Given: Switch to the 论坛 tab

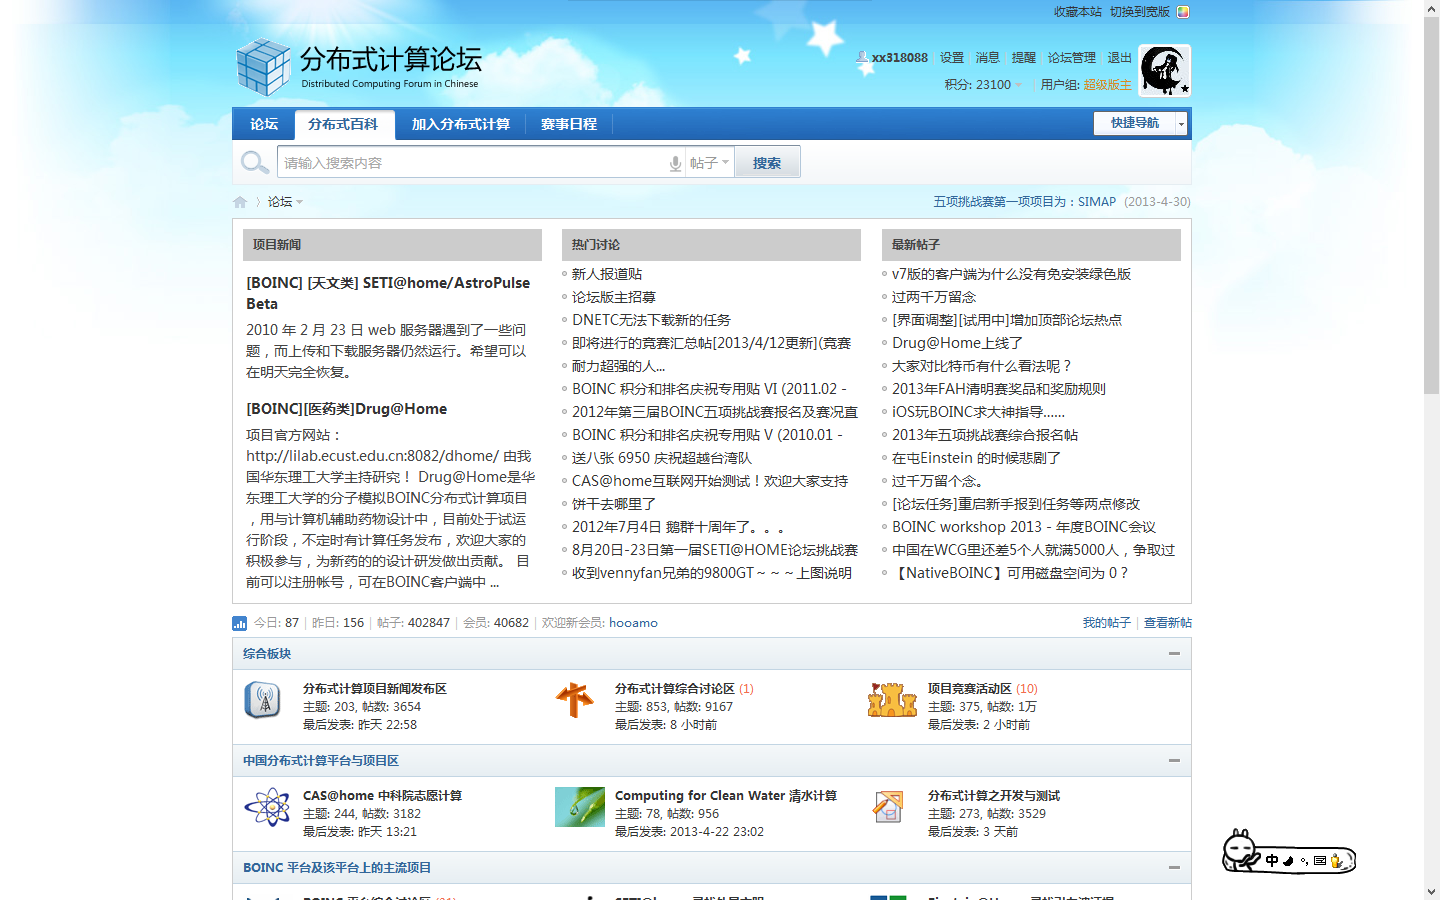Looking at the screenshot, I should coord(264,124).
